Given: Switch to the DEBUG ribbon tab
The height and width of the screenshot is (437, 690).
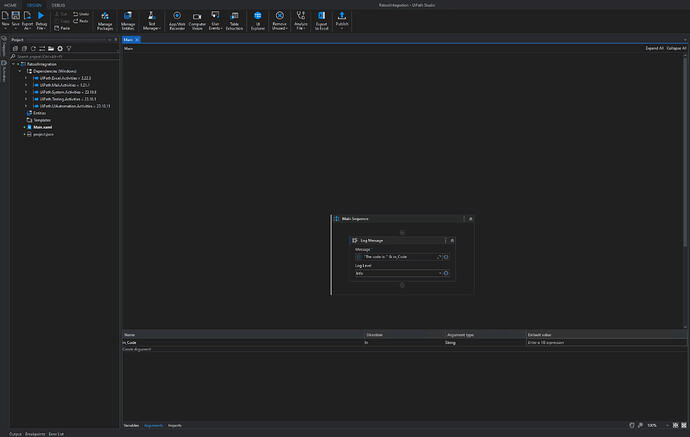Looking at the screenshot, I should (x=57, y=4).
